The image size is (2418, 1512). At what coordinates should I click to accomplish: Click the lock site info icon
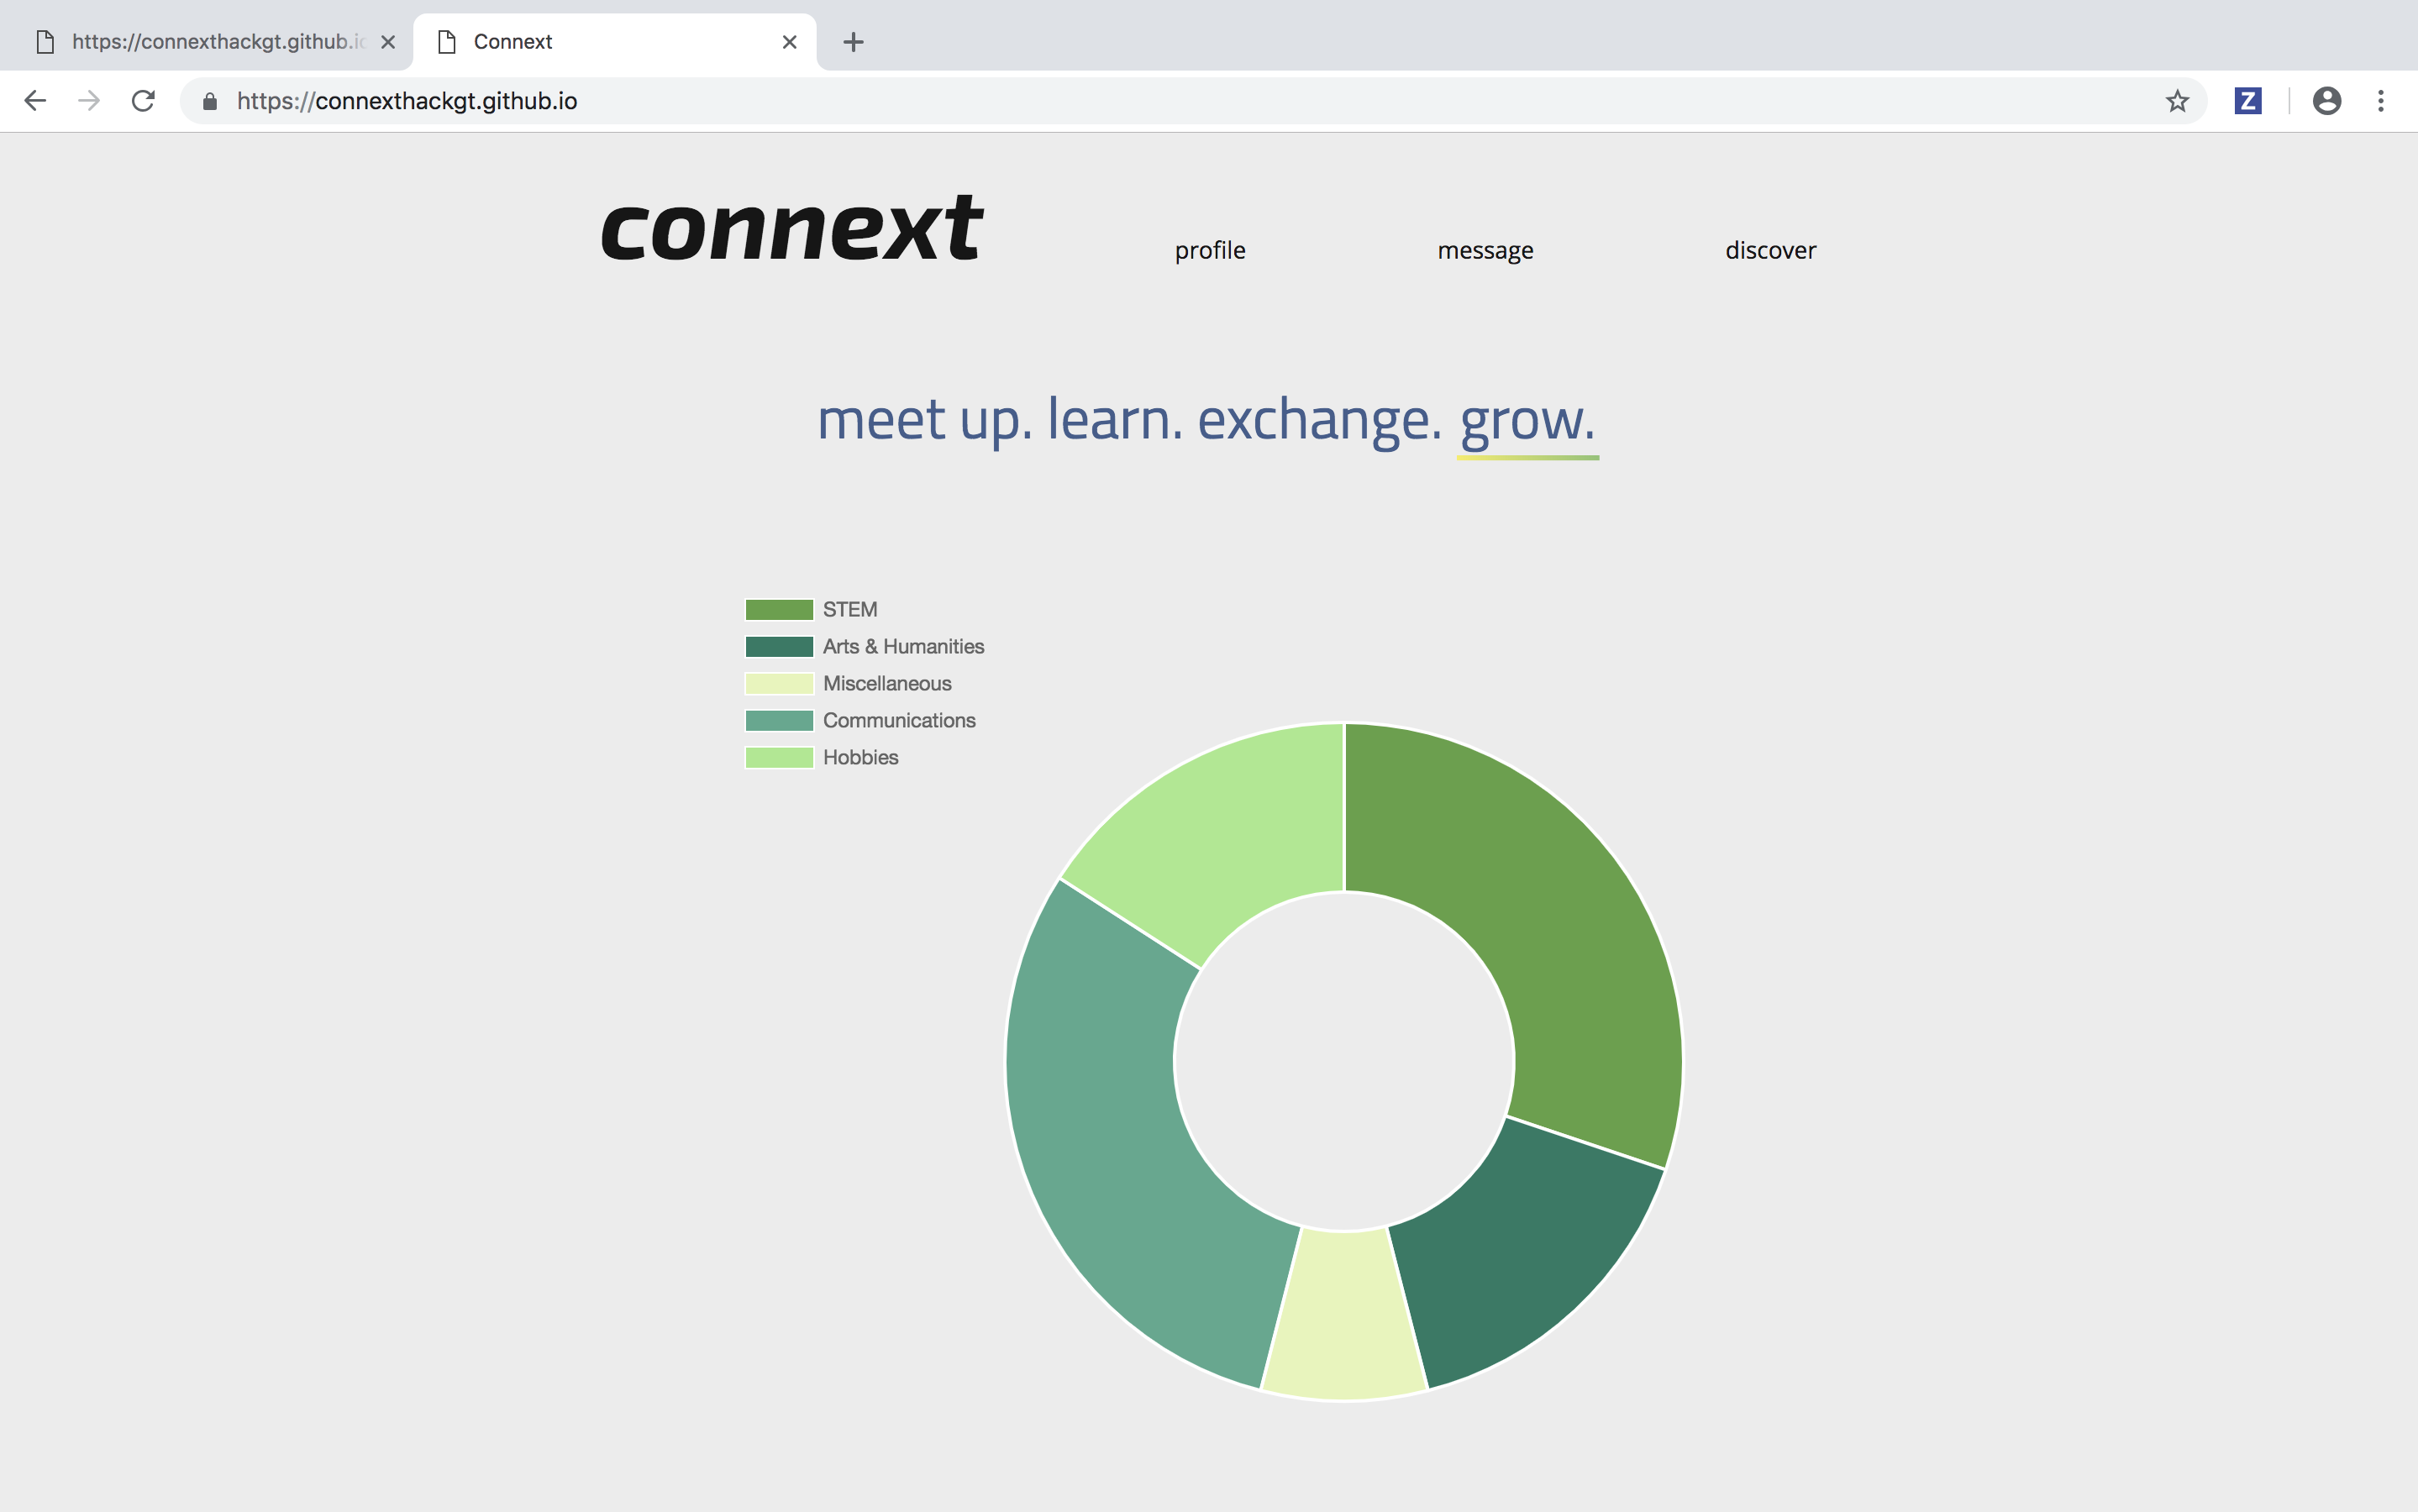pyautogui.click(x=210, y=101)
